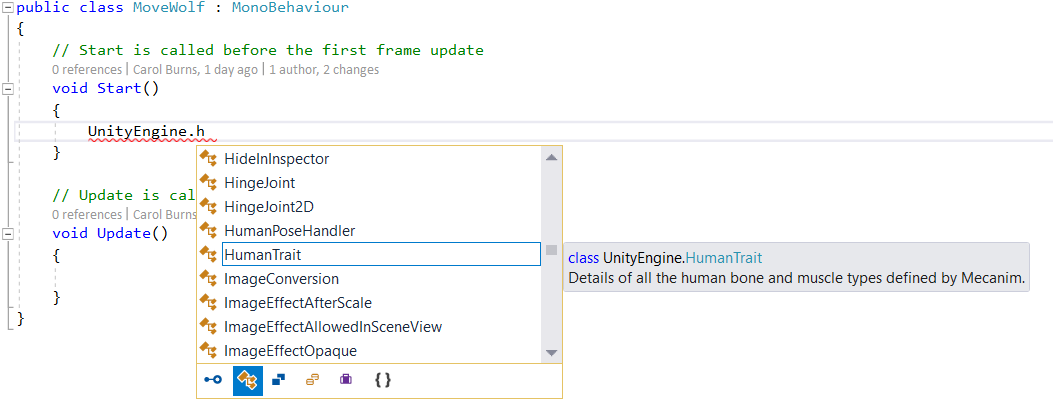This screenshot has width=1053, height=412.
Task: Collapse the Start method block
Action: (8, 88)
